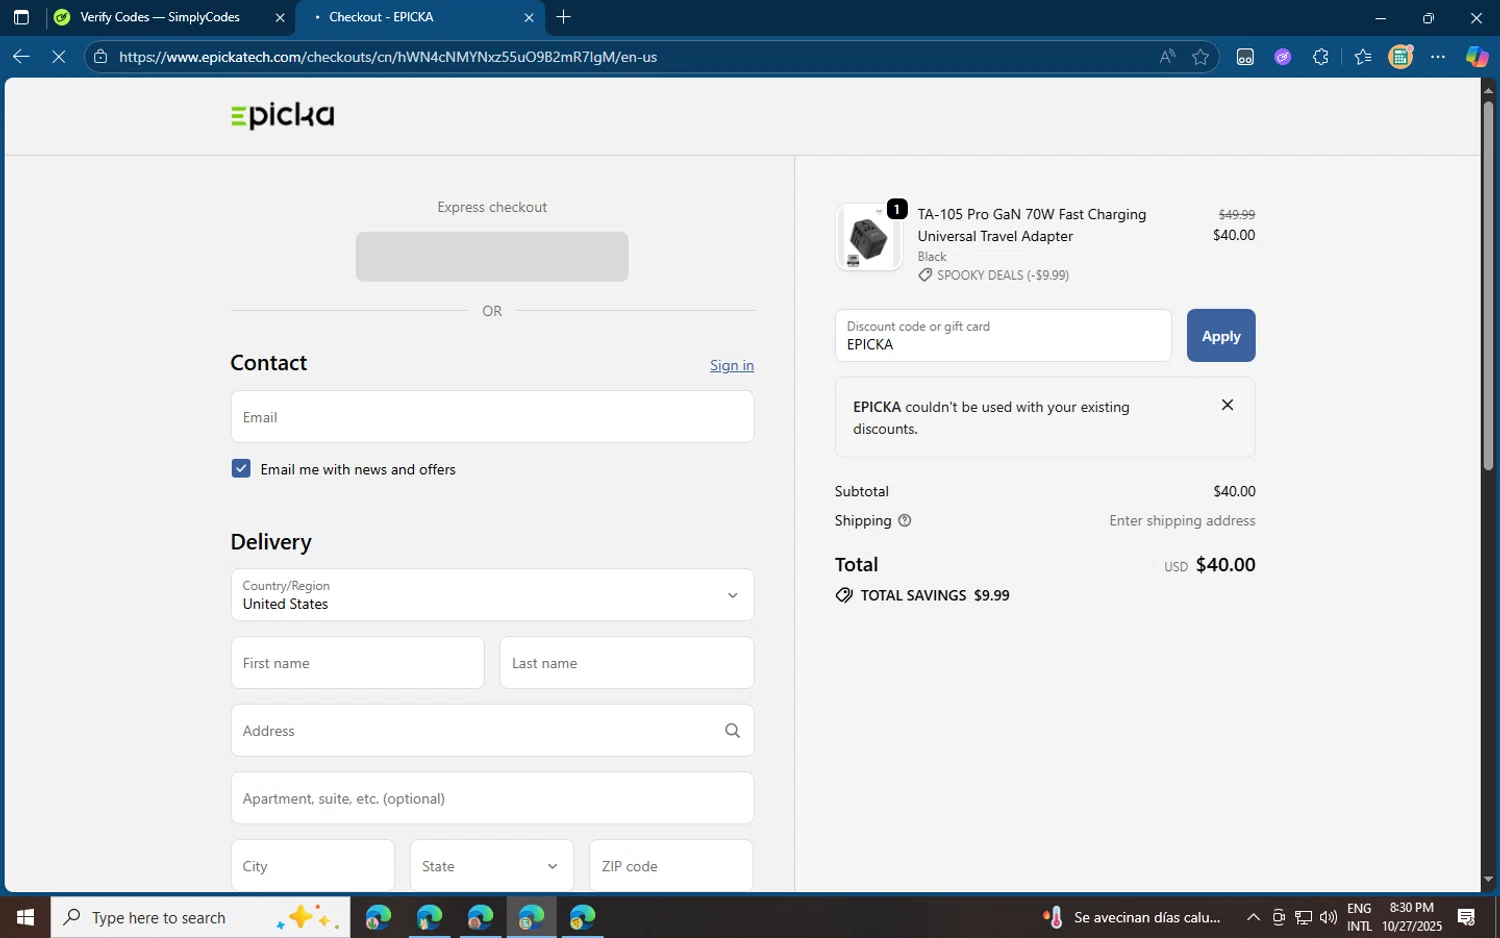Image resolution: width=1500 pixels, height=938 pixels.
Task: Click the ZIP code field
Action: [671, 866]
